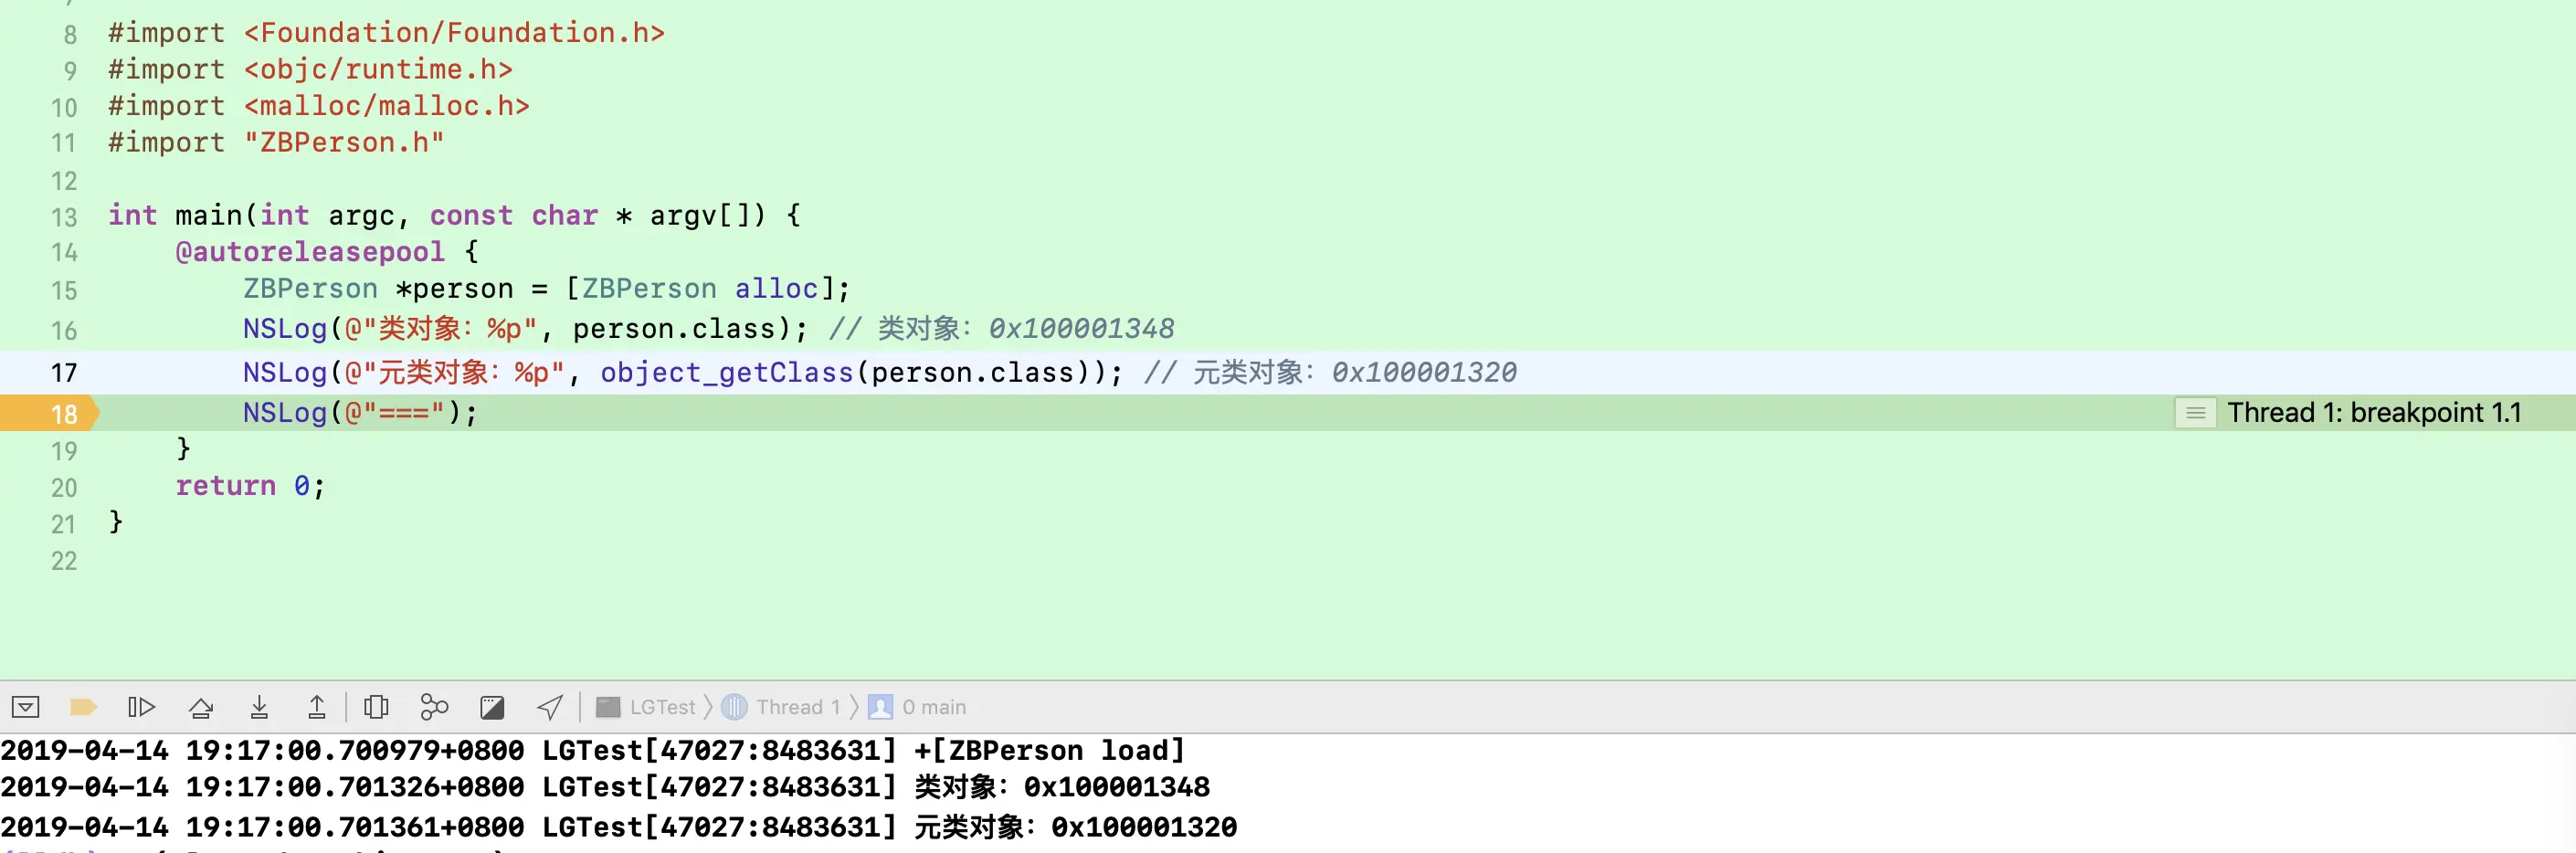Continue program execution
The height and width of the screenshot is (853, 2576).
point(142,708)
